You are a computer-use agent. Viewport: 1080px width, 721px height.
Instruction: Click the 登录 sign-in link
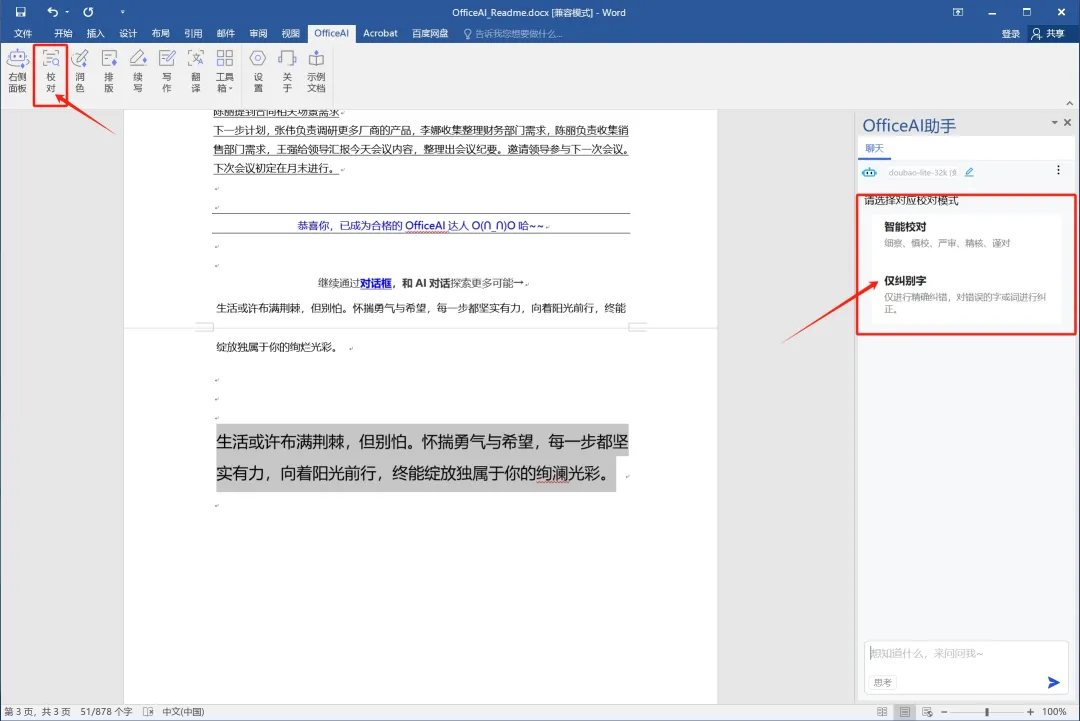pyautogui.click(x=1010, y=34)
